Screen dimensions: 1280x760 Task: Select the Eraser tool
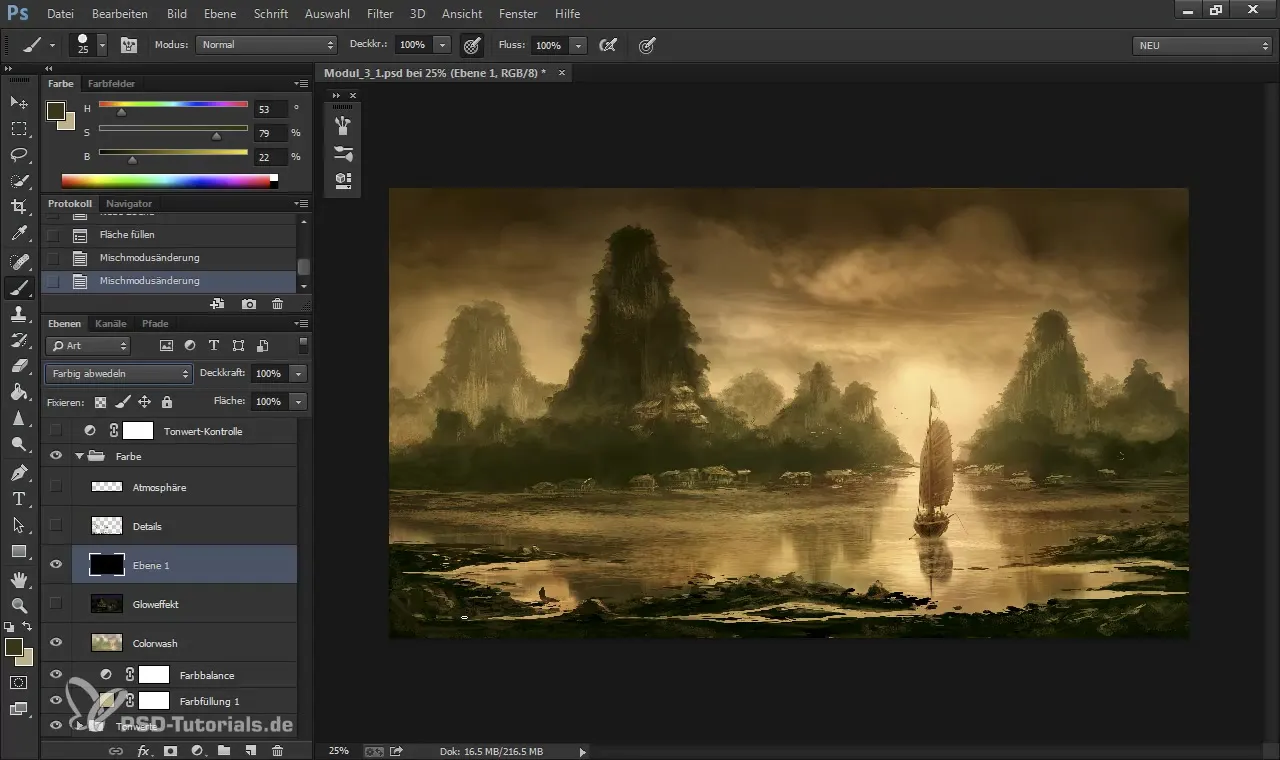19,366
